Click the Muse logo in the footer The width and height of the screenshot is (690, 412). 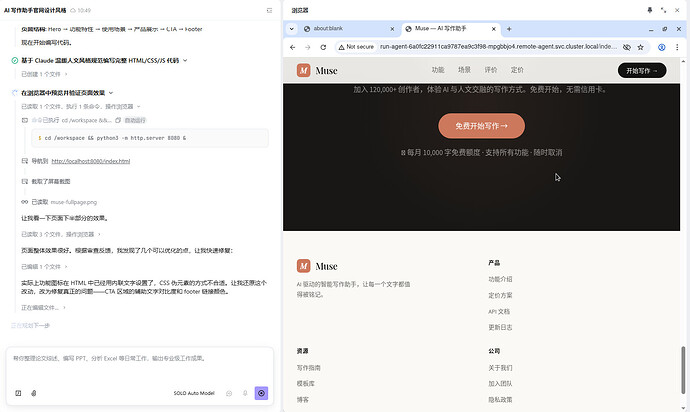[x=317, y=266]
